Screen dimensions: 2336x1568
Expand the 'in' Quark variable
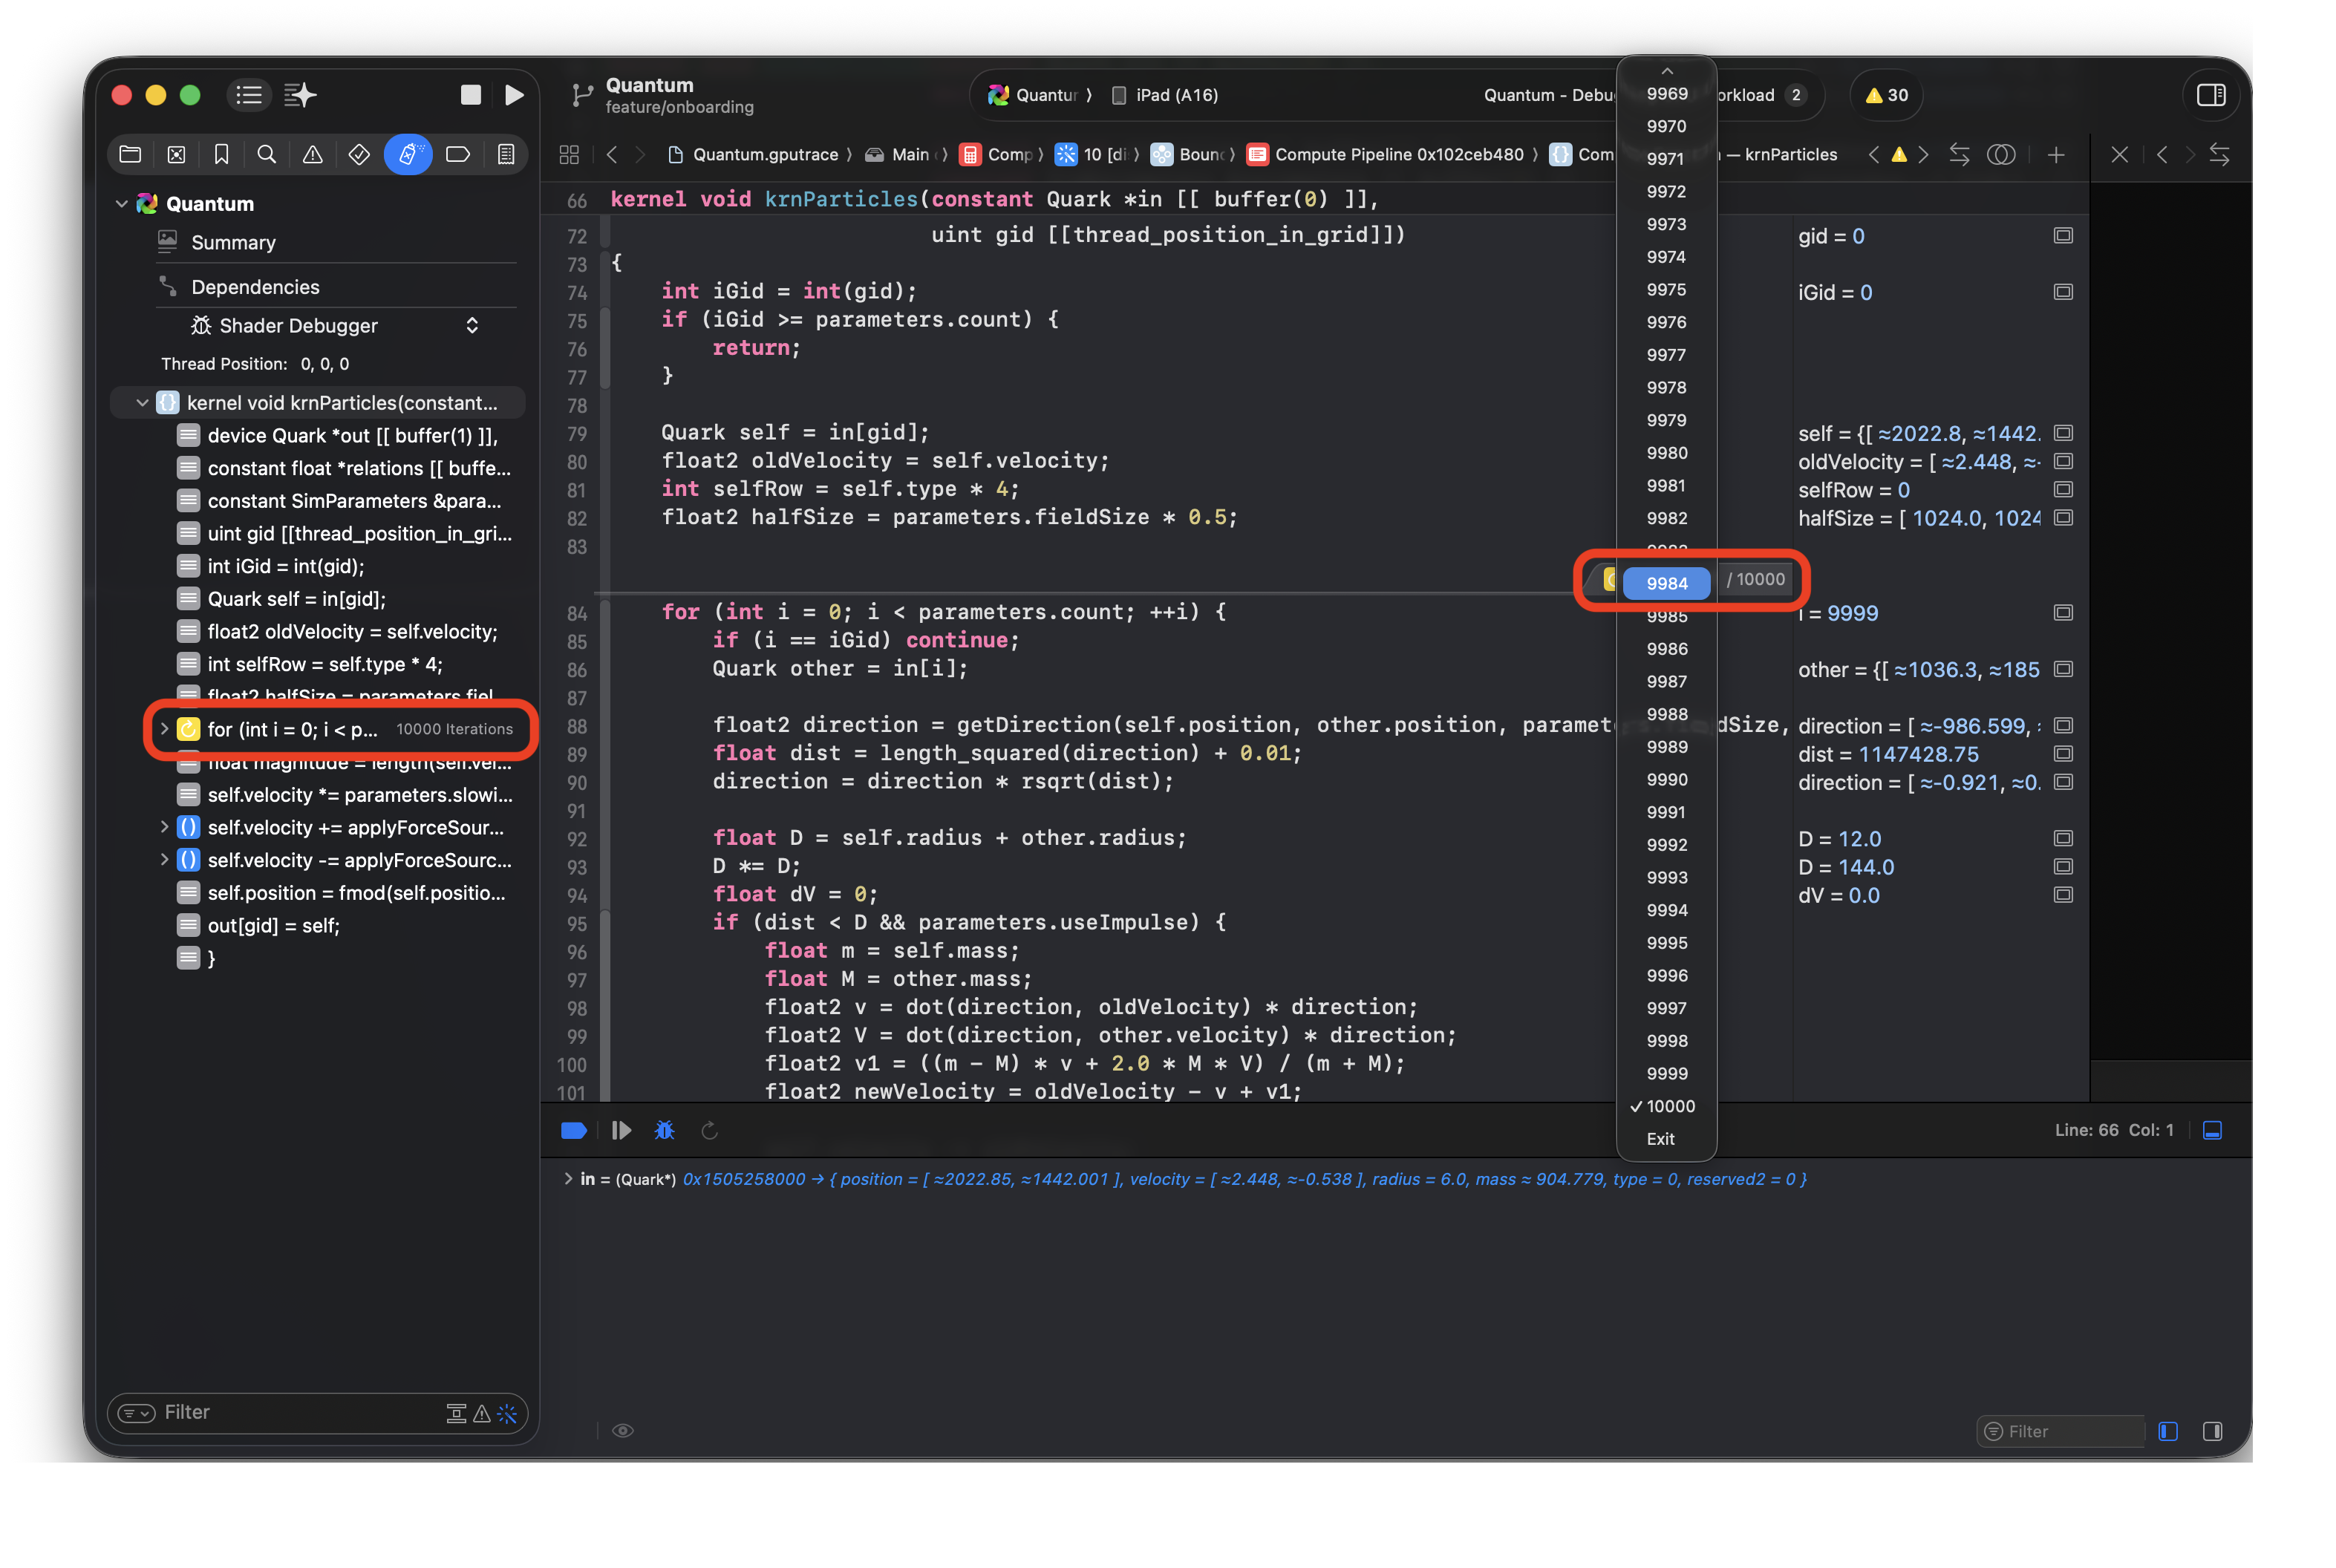click(x=568, y=1179)
